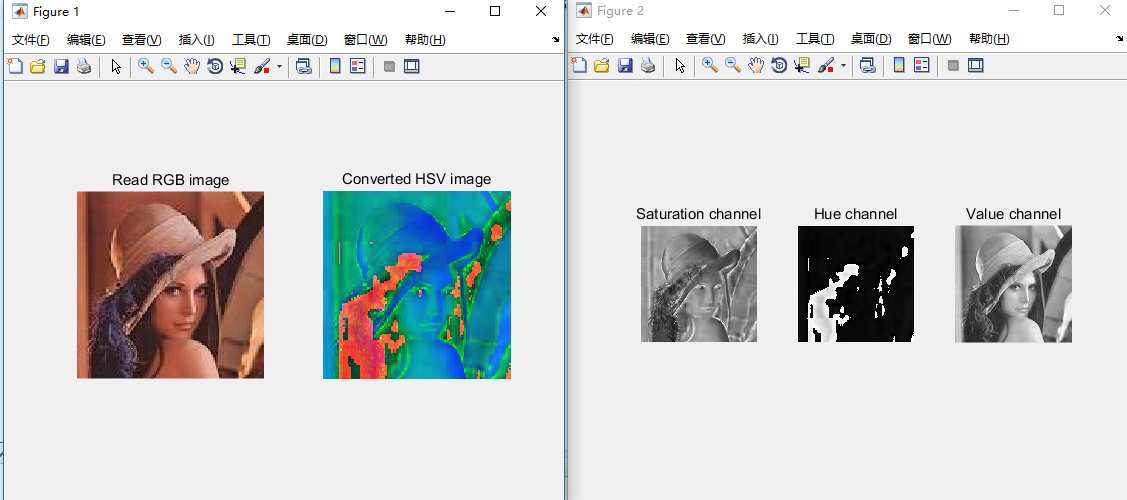Open 查看(V) menu in Figure 1
This screenshot has height=500, width=1127.
pos(142,40)
